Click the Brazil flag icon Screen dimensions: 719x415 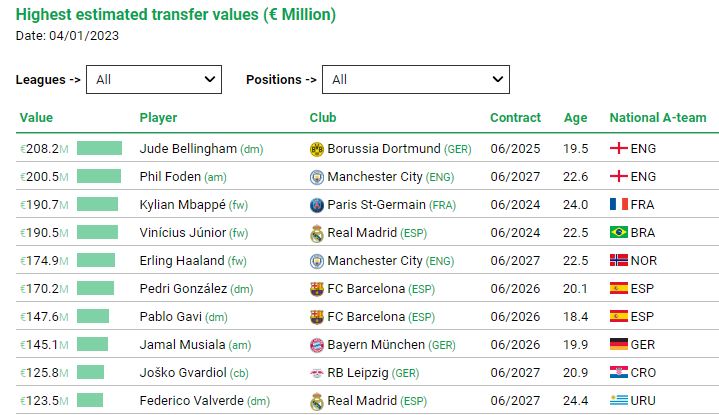click(619, 233)
